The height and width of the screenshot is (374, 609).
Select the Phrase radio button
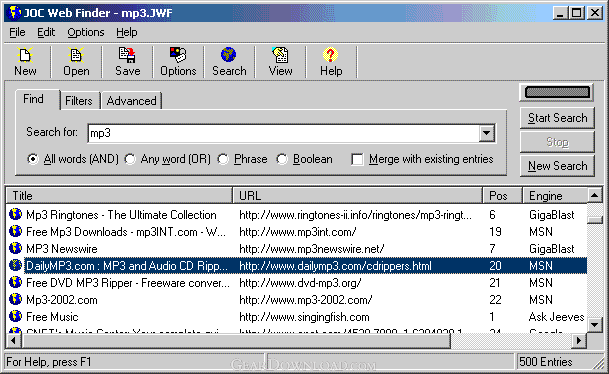pos(223,159)
